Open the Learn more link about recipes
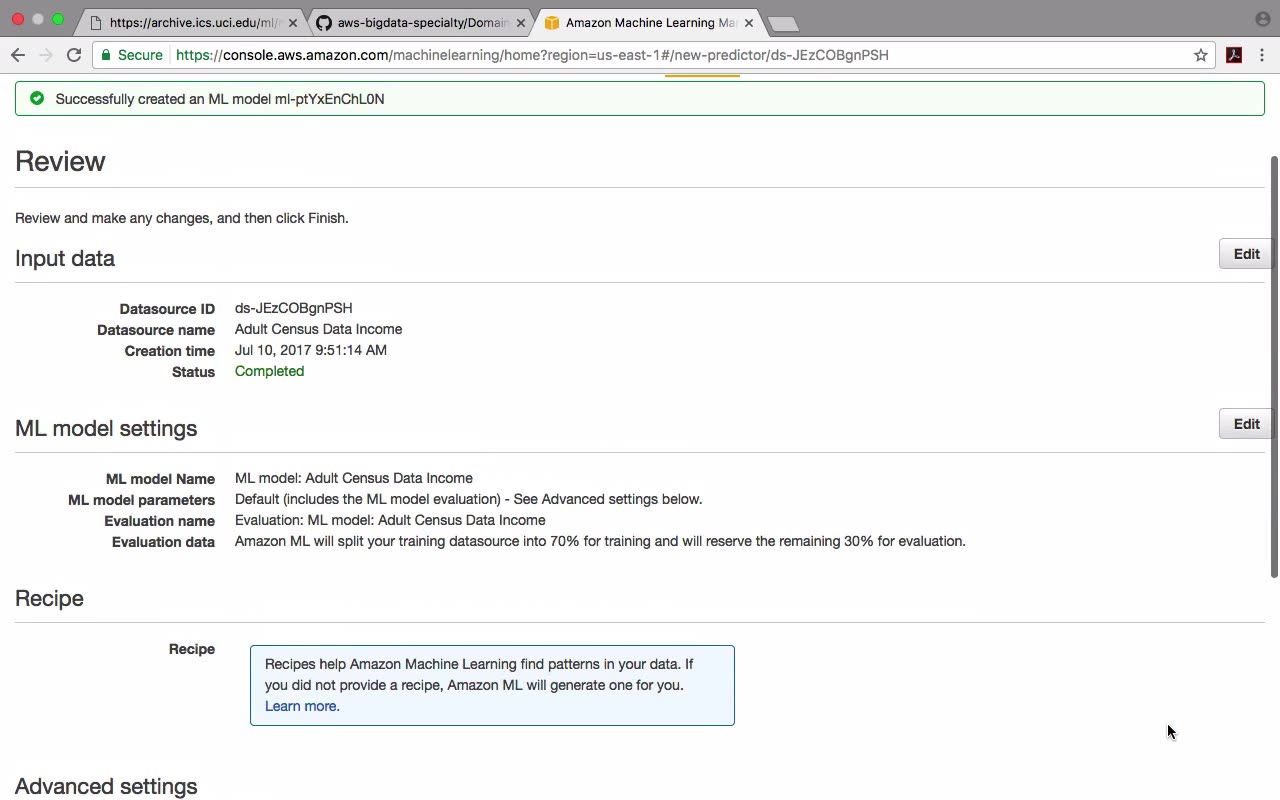The height and width of the screenshot is (800, 1280). tap(302, 706)
